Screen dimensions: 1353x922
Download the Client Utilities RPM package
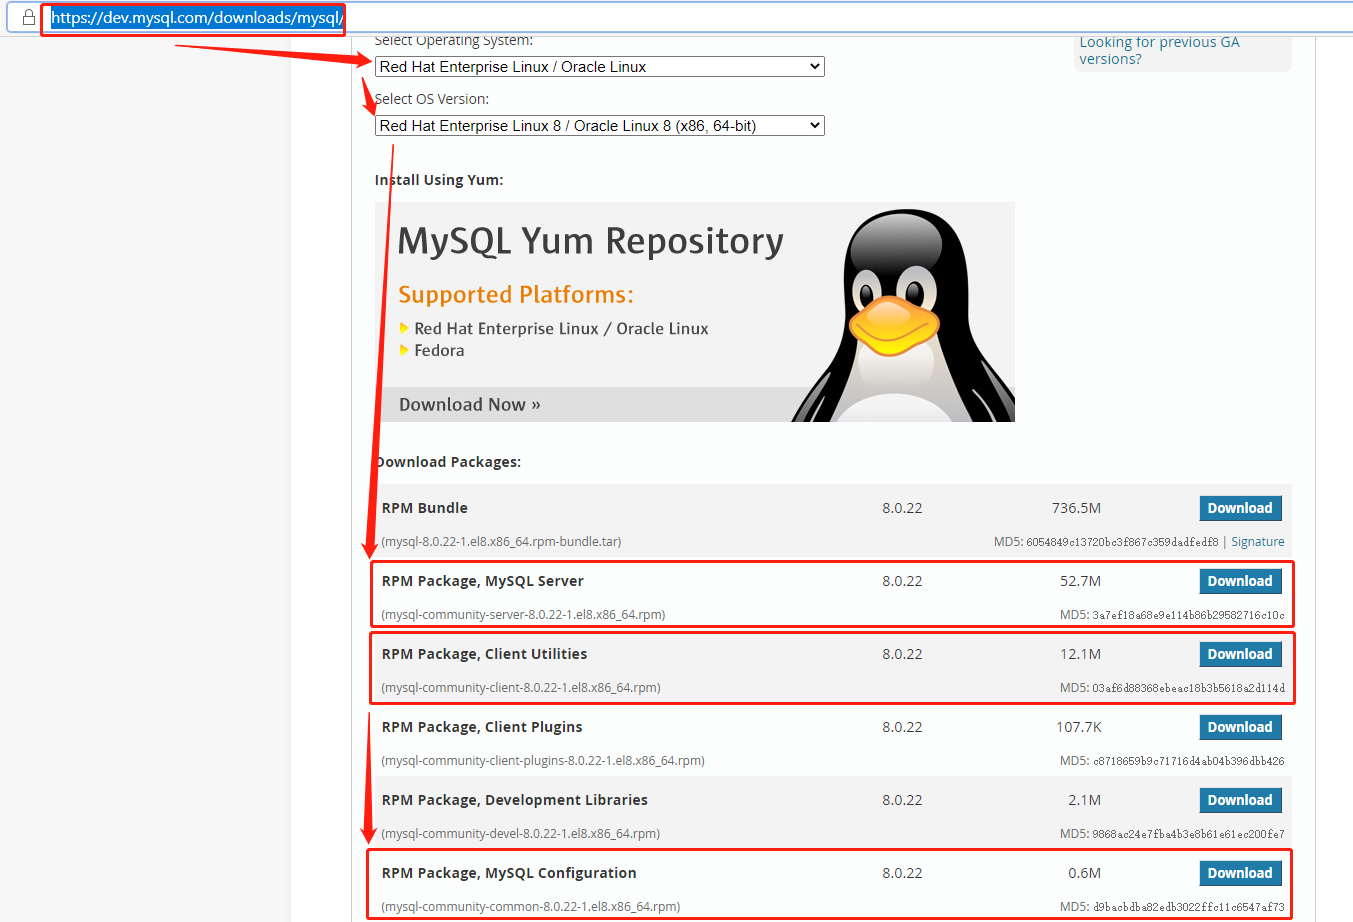[1240, 654]
